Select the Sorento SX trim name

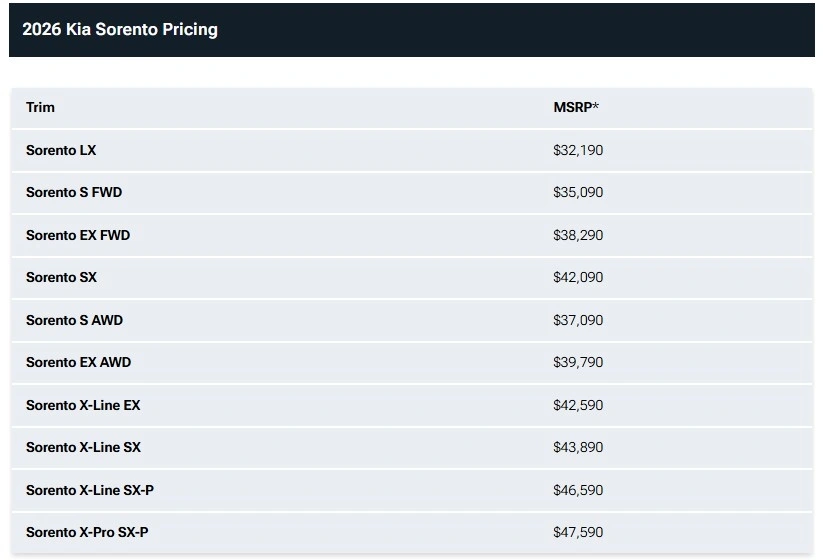[61, 277]
